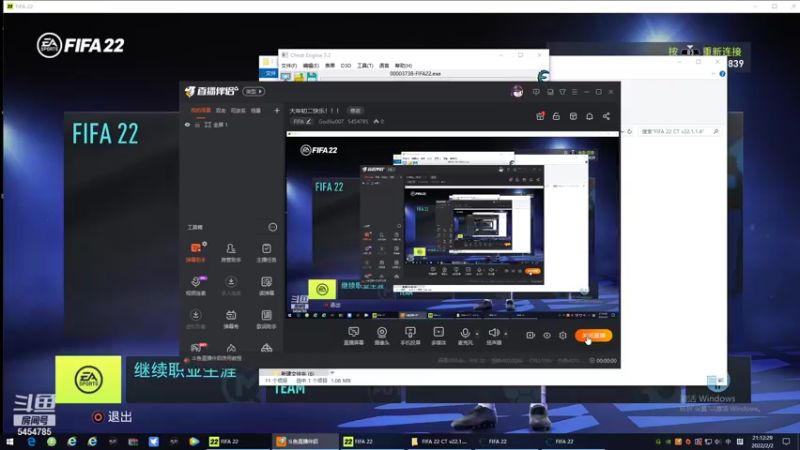Click the search box in Explorer window
This screenshot has width=800, height=450.
(x=680, y=132)
